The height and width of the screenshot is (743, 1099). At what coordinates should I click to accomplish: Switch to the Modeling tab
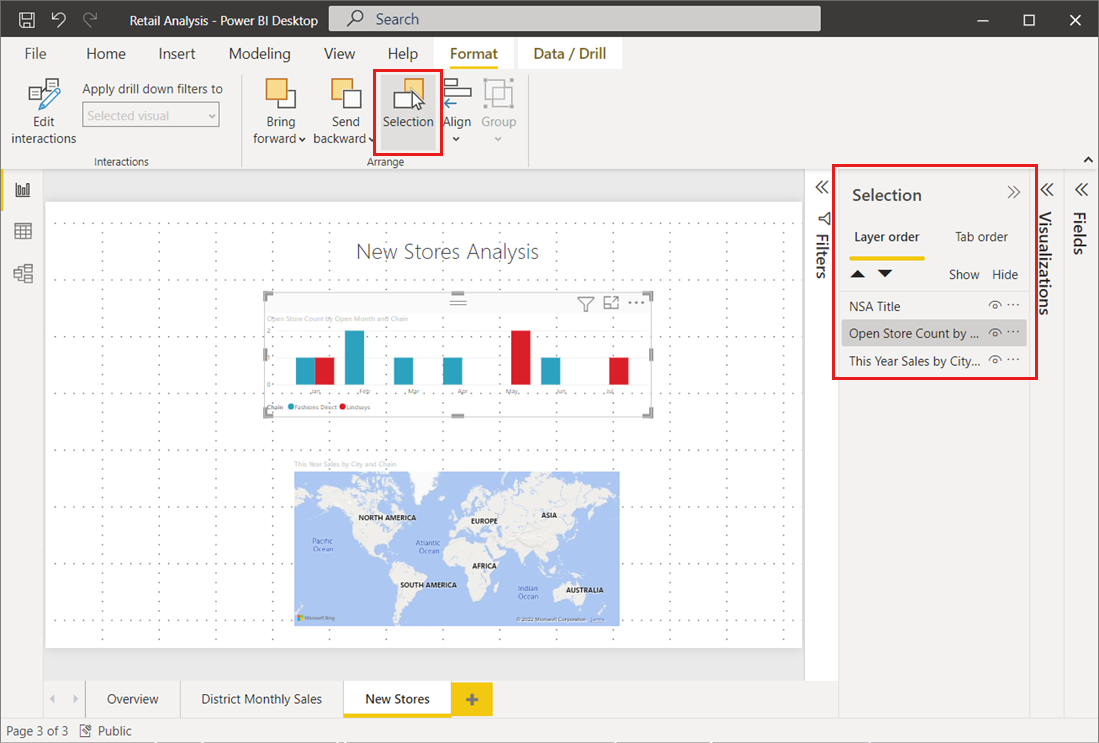coord(259,54)
